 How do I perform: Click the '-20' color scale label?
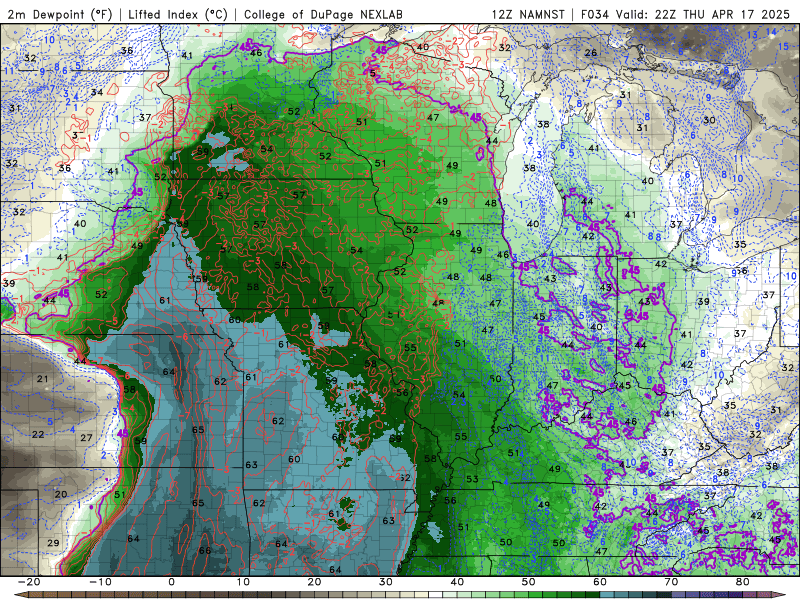(x=29, y=582)
